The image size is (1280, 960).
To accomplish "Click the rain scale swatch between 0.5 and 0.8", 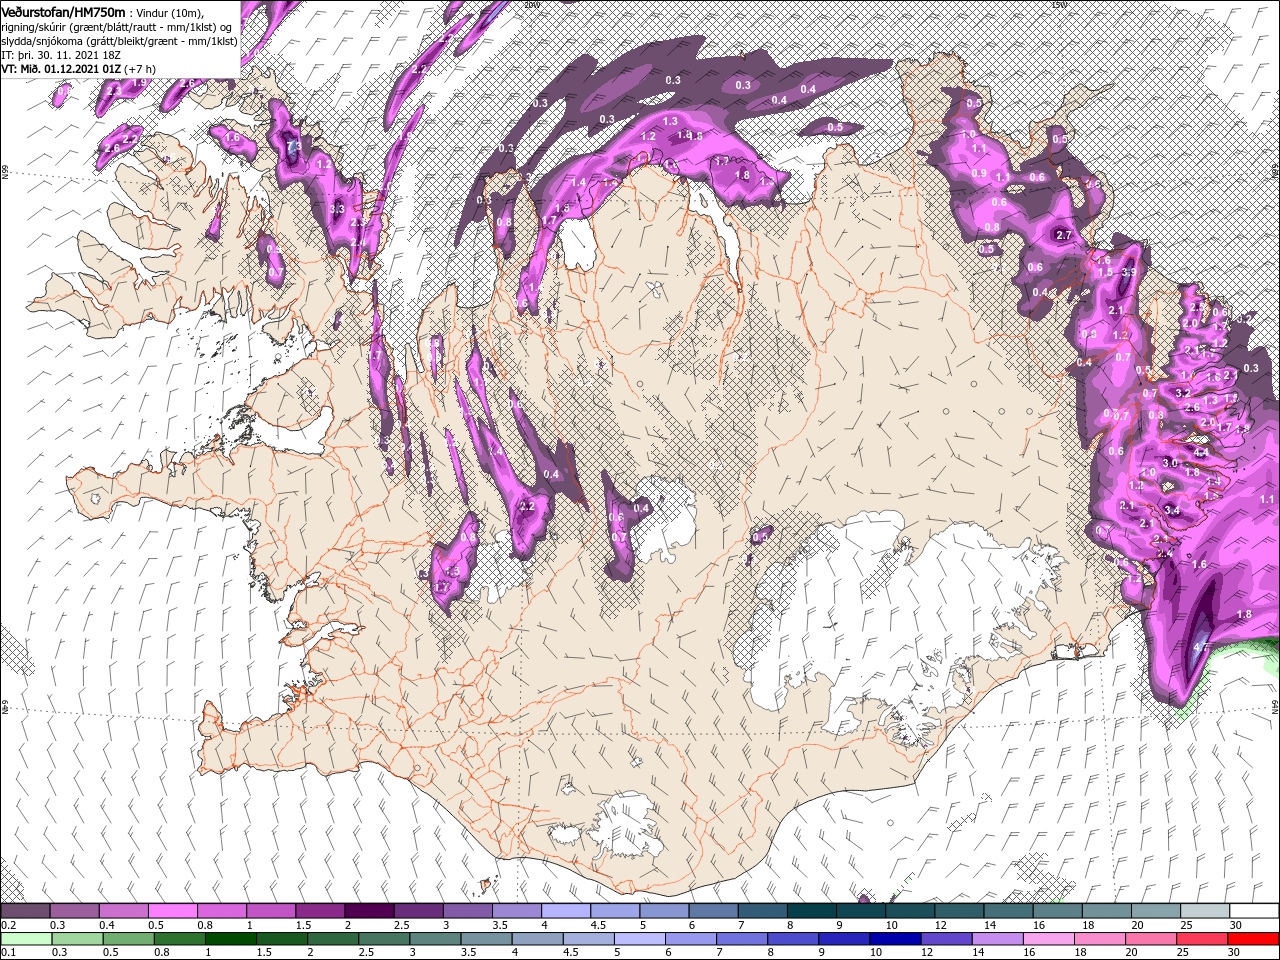I will pos(128,938).
